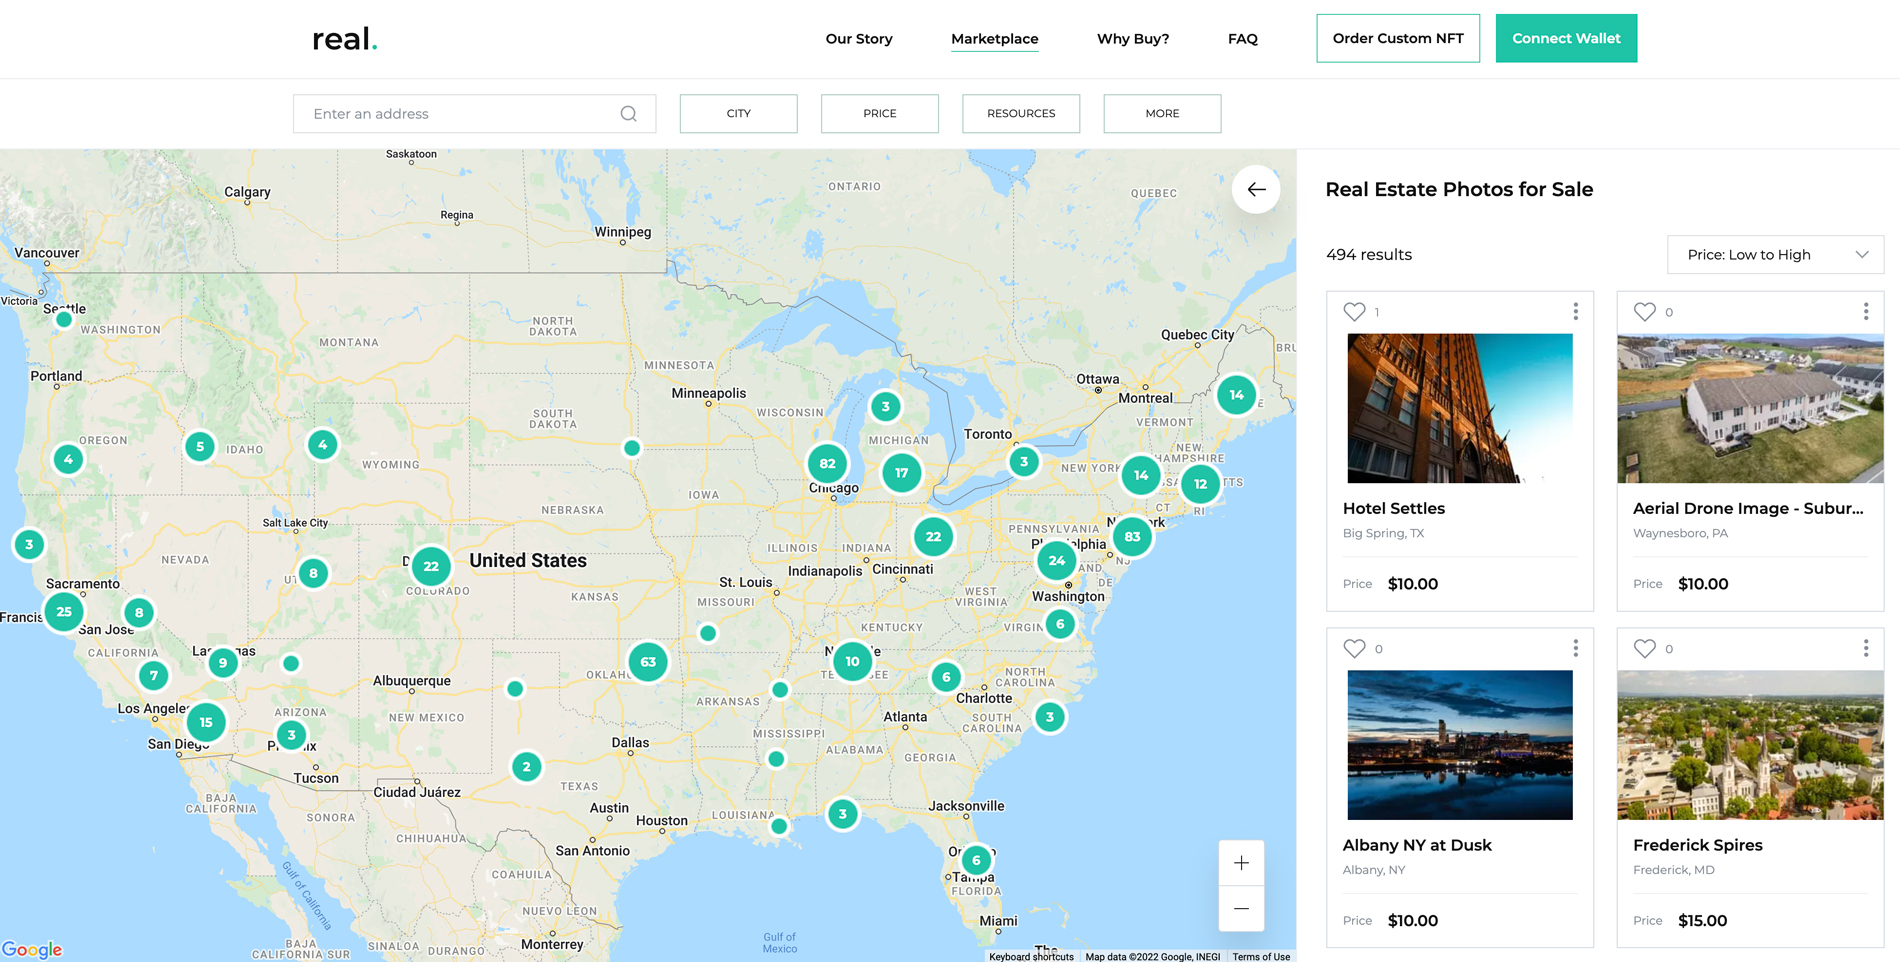The width and height of the screenshot is (1900, 962).
Task: Open Frederick Spires three-dot options menu
Action: (x=1865, y=649)
